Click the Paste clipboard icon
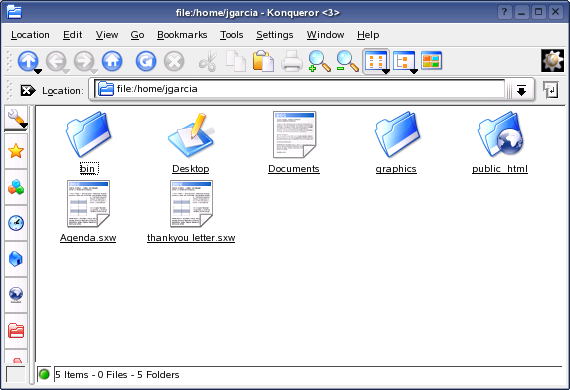The width and height of the screenshot is (570, 390). (x=263, y=61)
